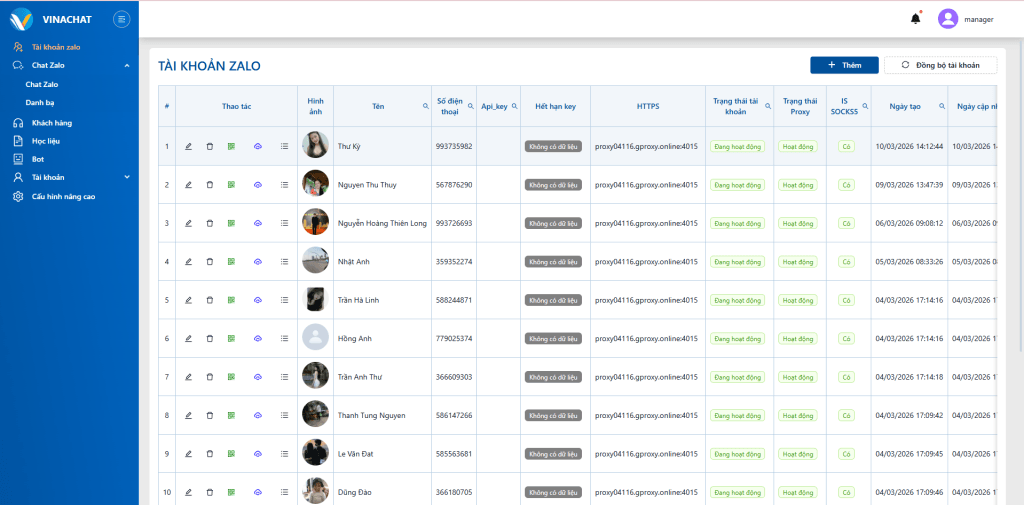Click search icon in Tên column header

[x=426, y=106]
